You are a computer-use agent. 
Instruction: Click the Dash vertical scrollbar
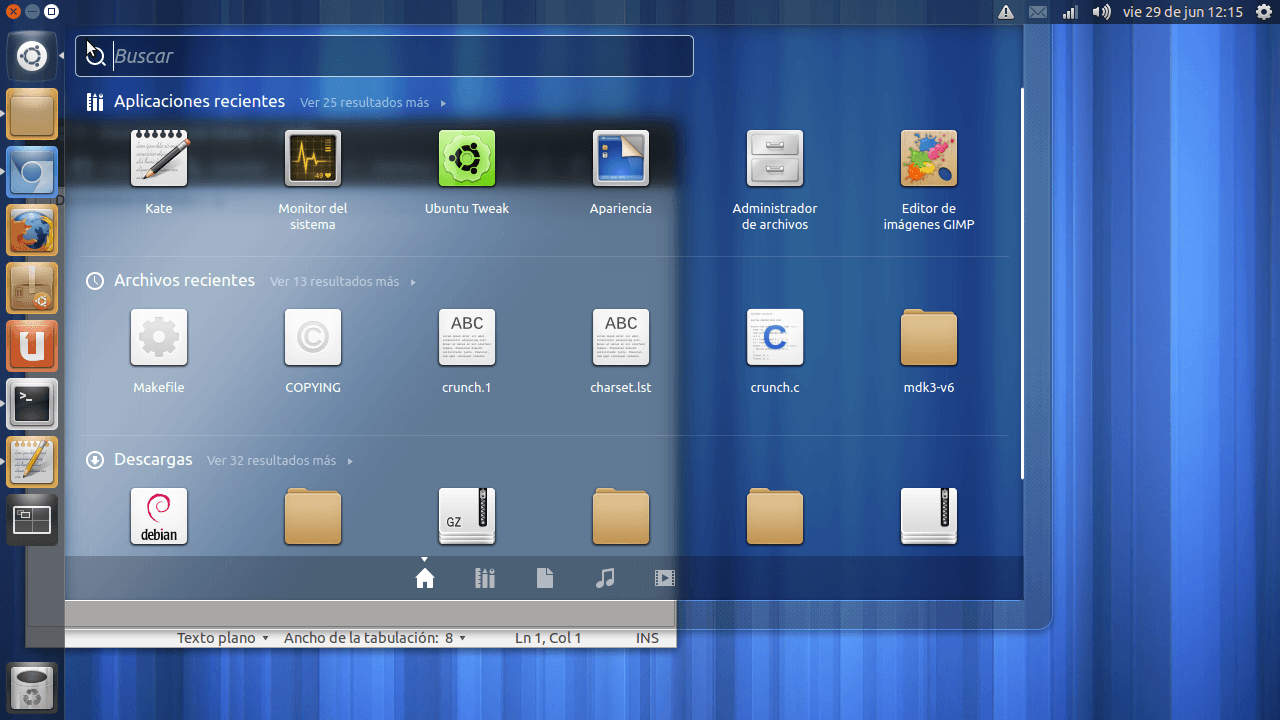pos(1022,284)
